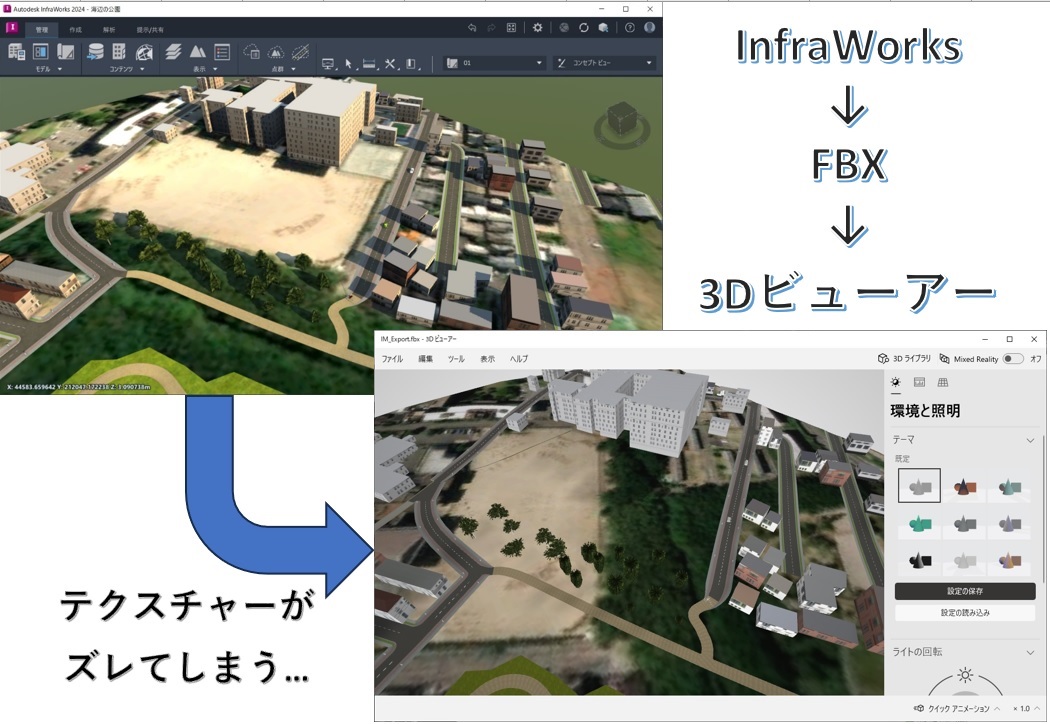Click the style palette grid icon
The width and height of the screenshot is (1050, 724).
[119, 52]
